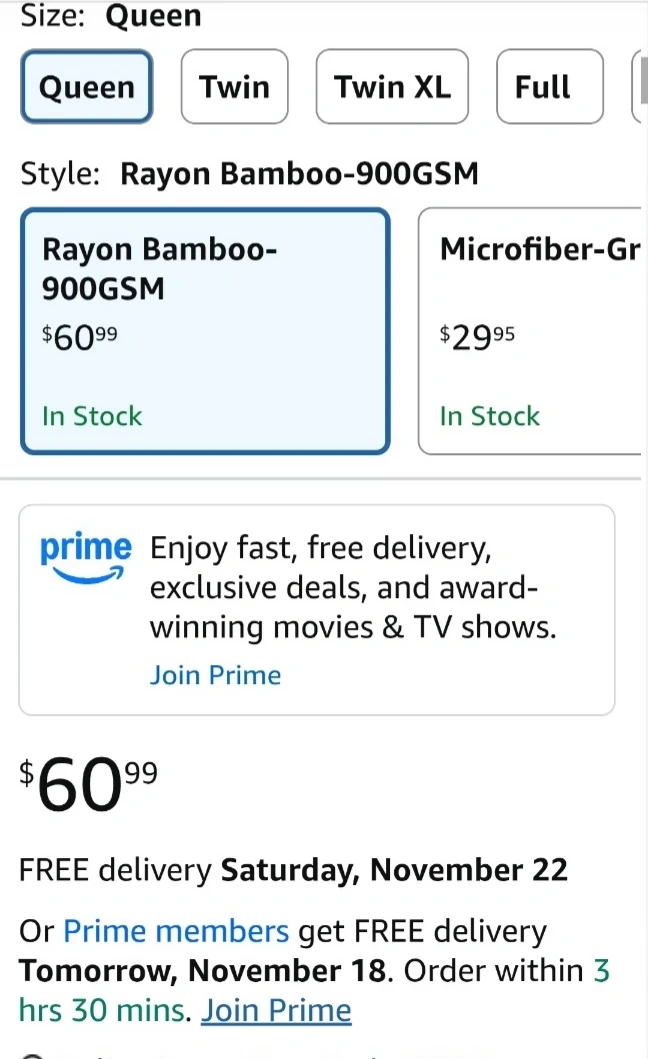Click In Stock on the Rayon Bamboo card

92,416
